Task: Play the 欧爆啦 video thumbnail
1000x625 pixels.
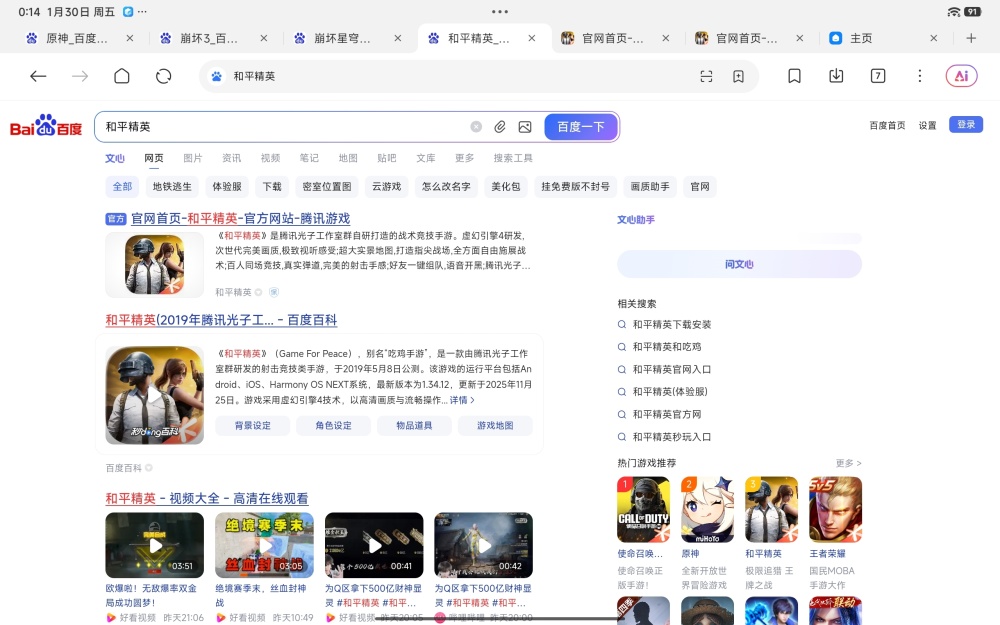Action: [154, 543]
